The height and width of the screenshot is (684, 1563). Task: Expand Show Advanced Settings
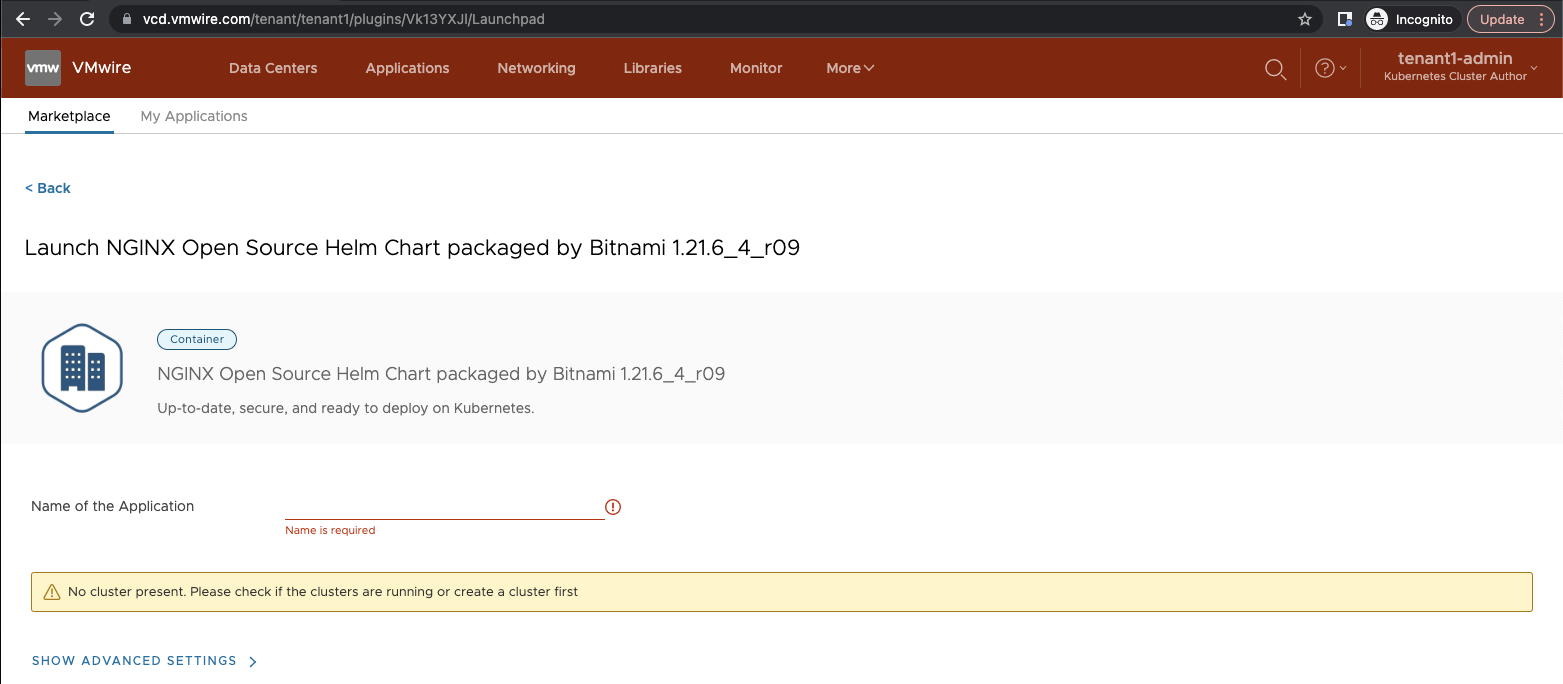144,661
